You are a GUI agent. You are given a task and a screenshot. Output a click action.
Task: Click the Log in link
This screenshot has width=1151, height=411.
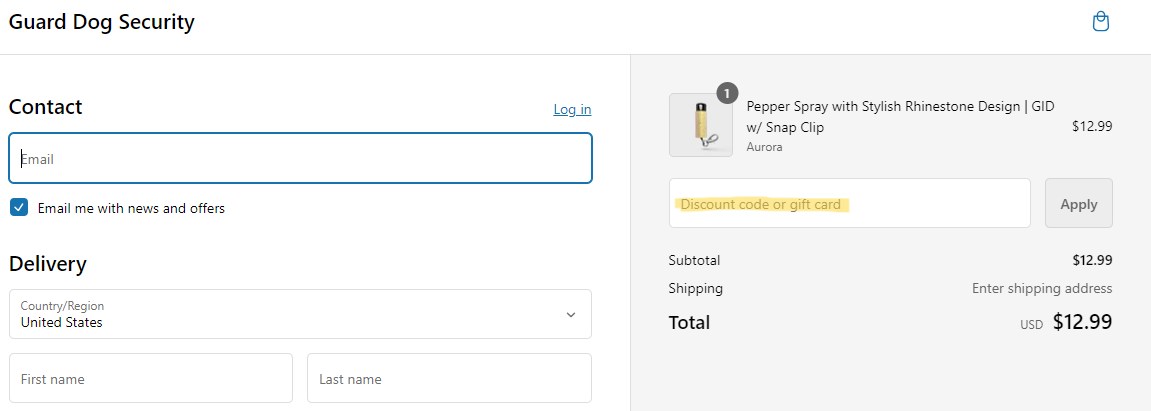click(572, 109)
